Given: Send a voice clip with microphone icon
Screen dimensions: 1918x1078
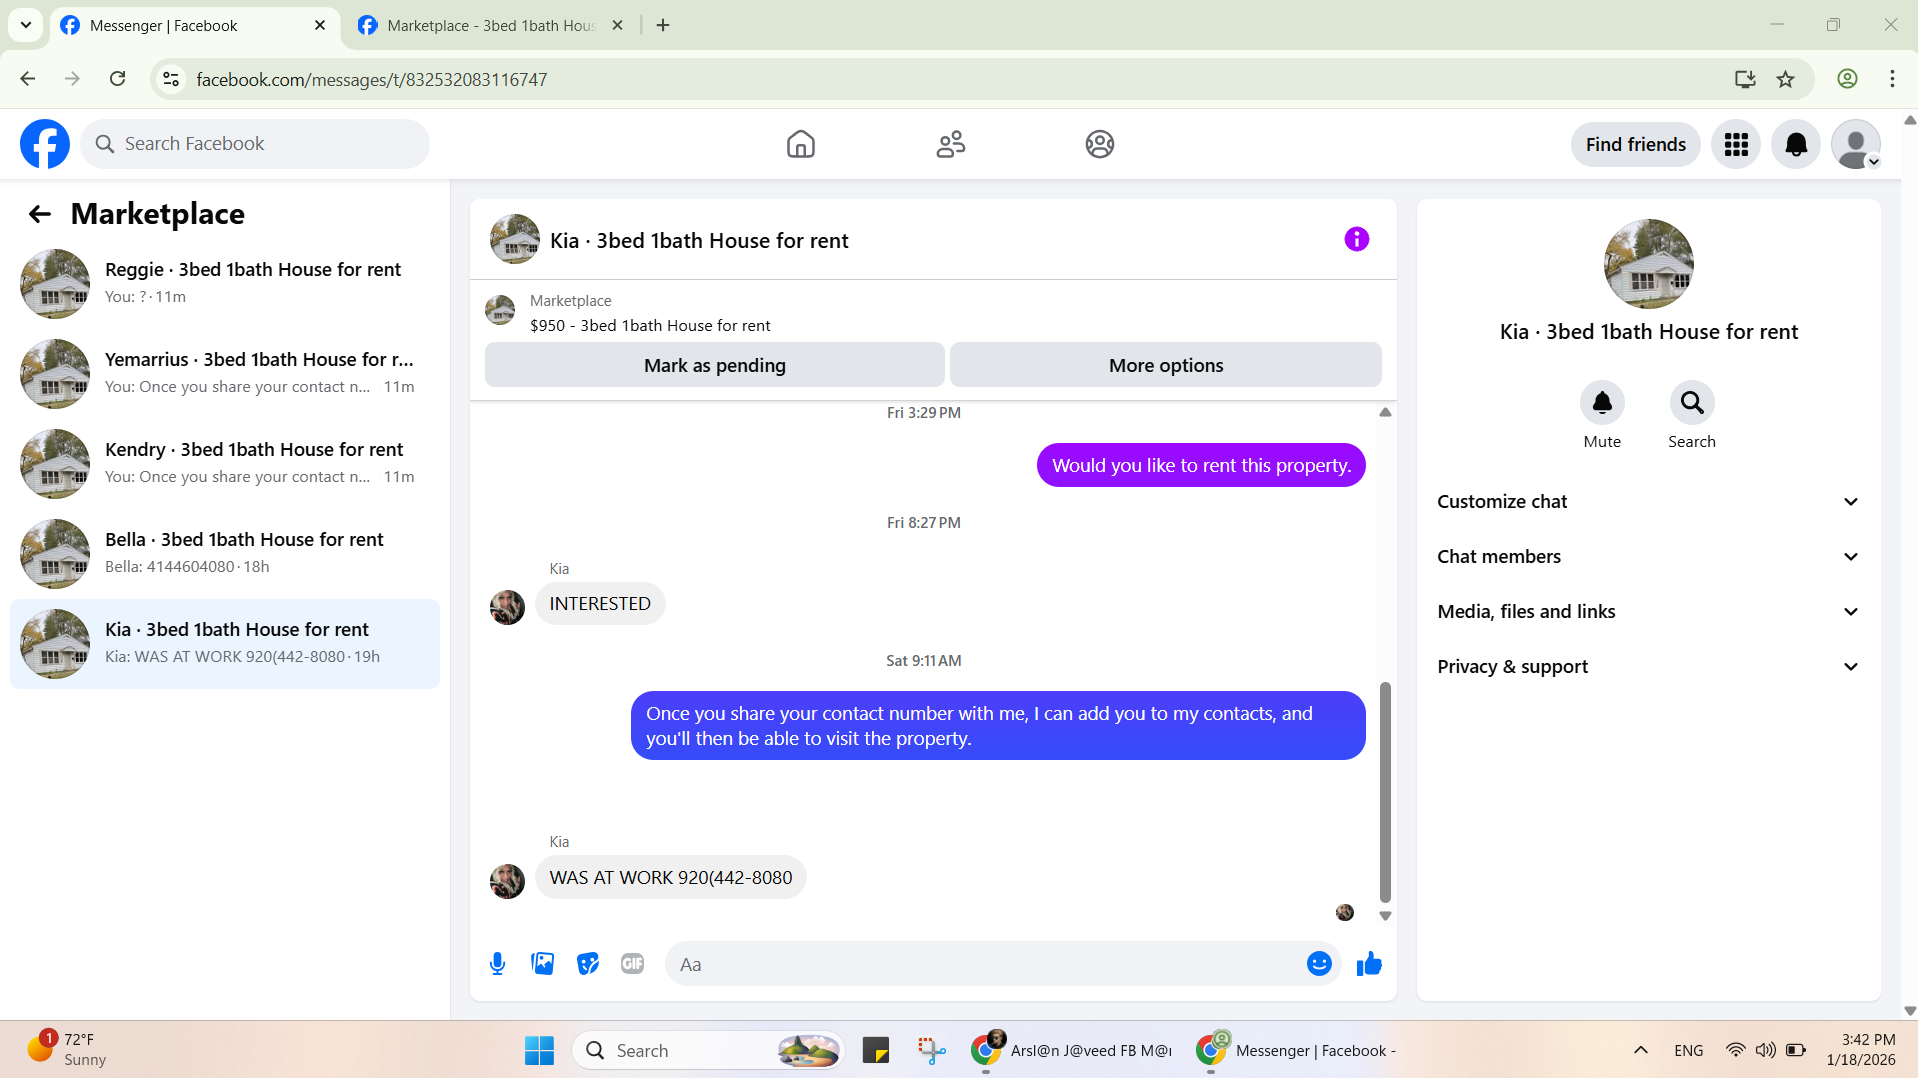Looking at the screenshot, I should pos(497,964).
